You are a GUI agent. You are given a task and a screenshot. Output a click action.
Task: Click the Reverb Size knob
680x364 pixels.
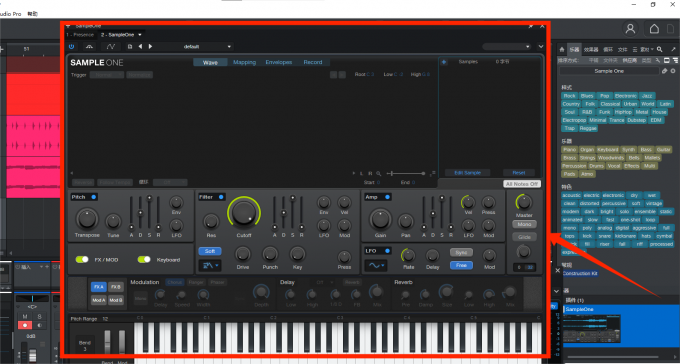(446, 292)
